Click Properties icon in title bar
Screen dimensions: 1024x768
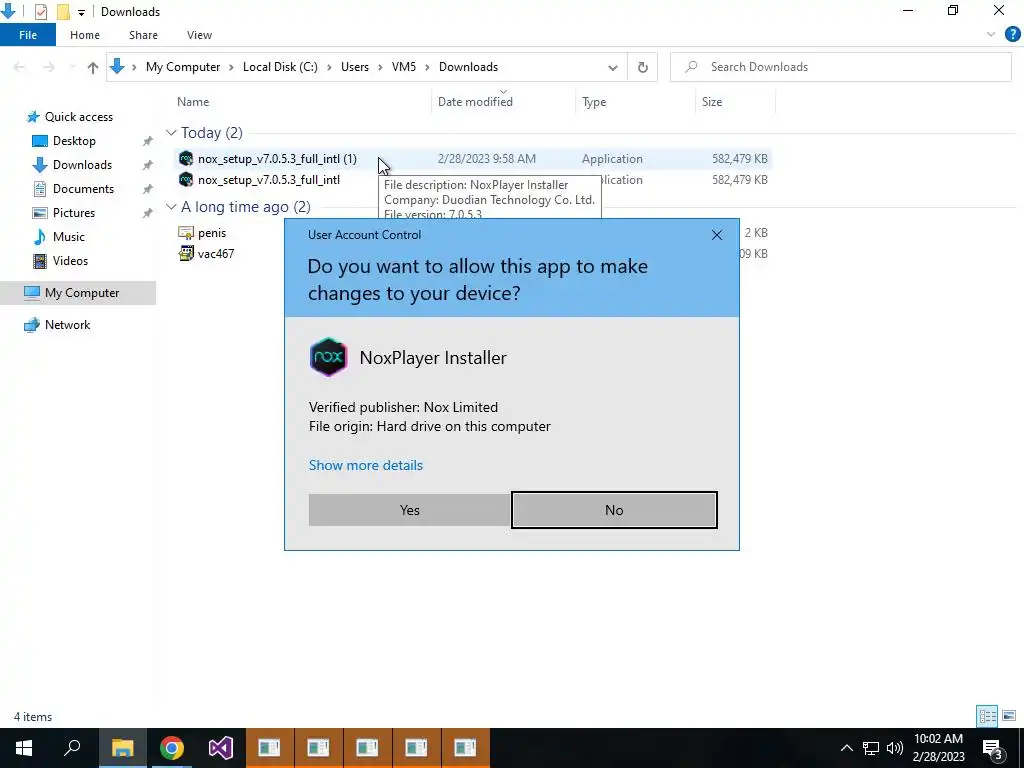(x=40, y=12)
